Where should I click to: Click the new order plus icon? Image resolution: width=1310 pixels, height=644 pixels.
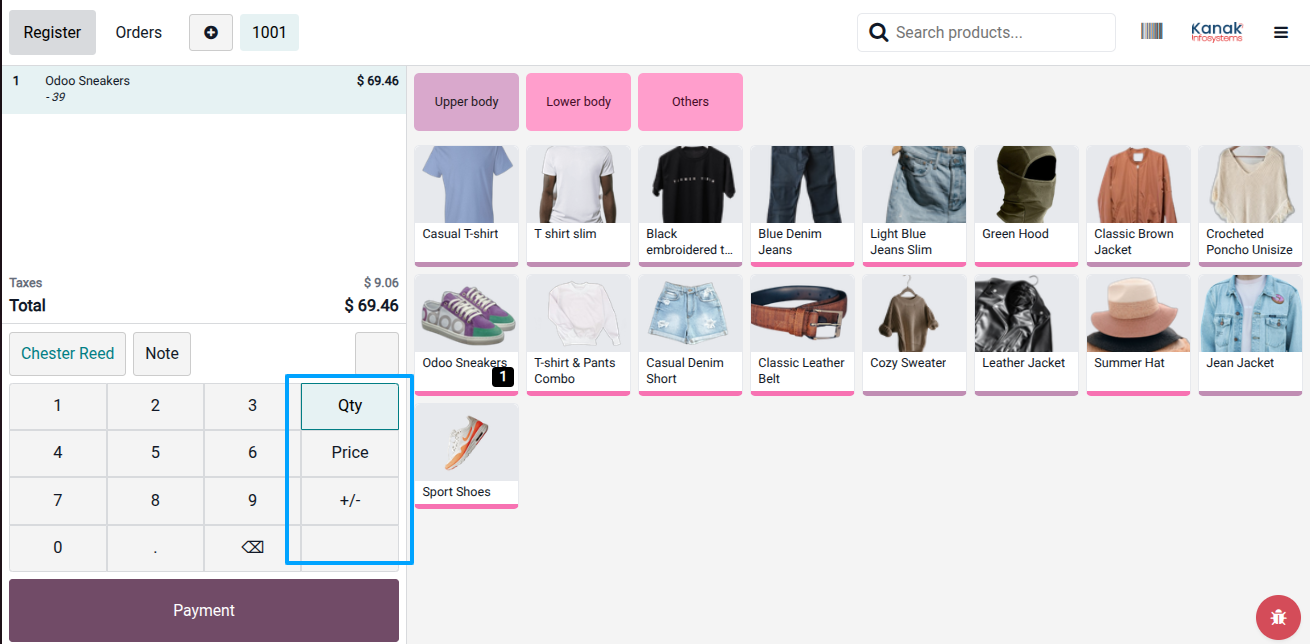click(211, 32)
